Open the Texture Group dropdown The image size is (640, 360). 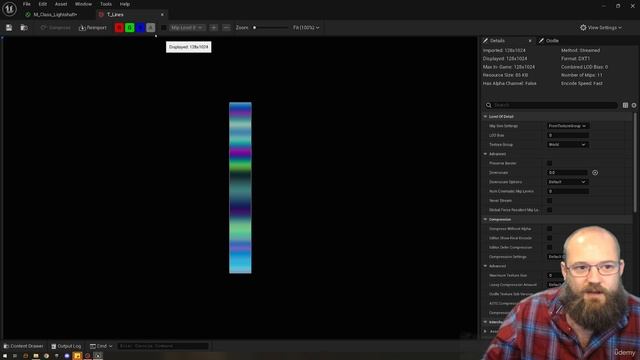tap(568, 144)
